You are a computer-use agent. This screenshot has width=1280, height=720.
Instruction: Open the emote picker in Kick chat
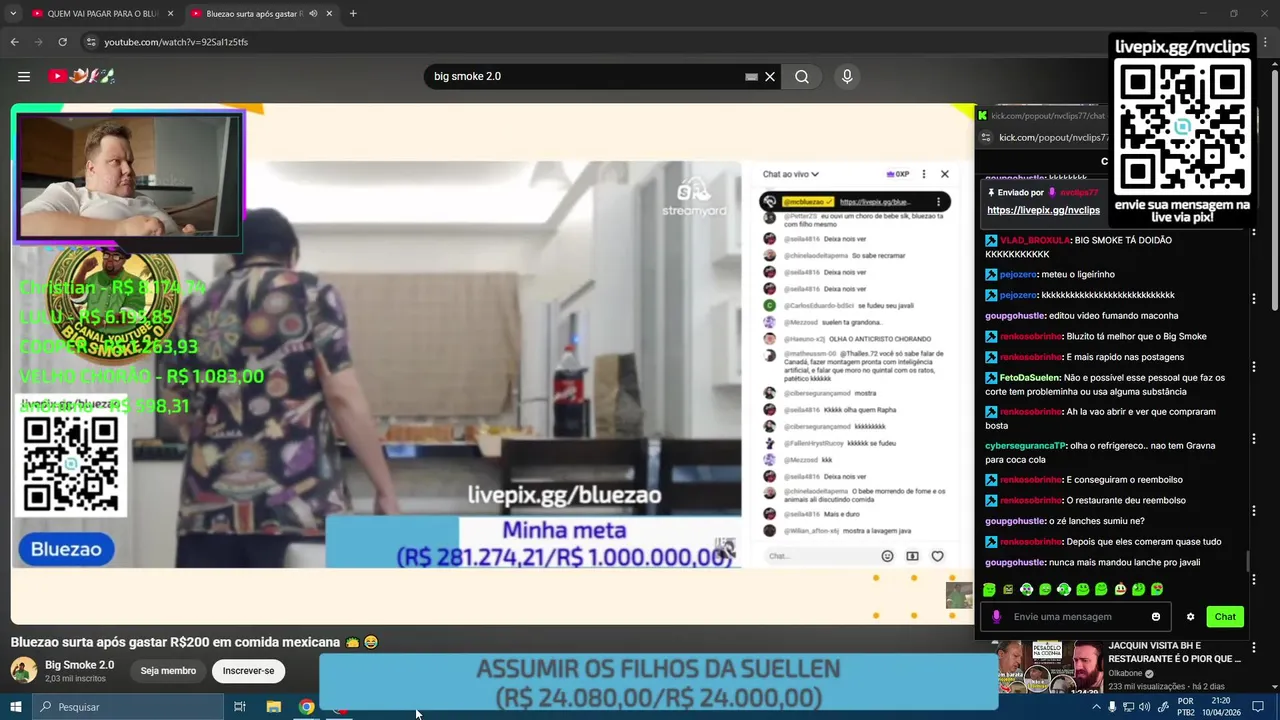[x=1156, y=617]
